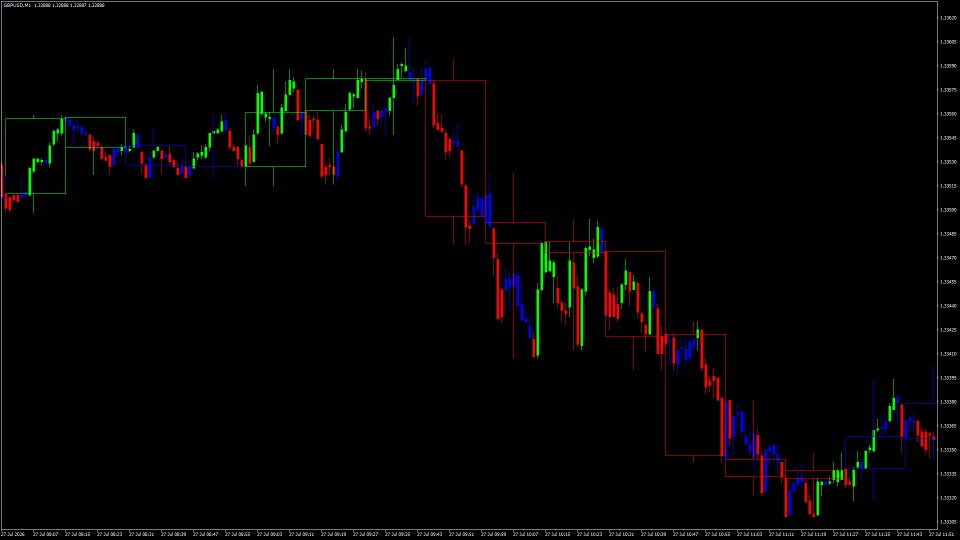The height and width of the screenshot is (540, 960).
Task: Click the 1.33500 price axis label
Action: pos(948,209)
